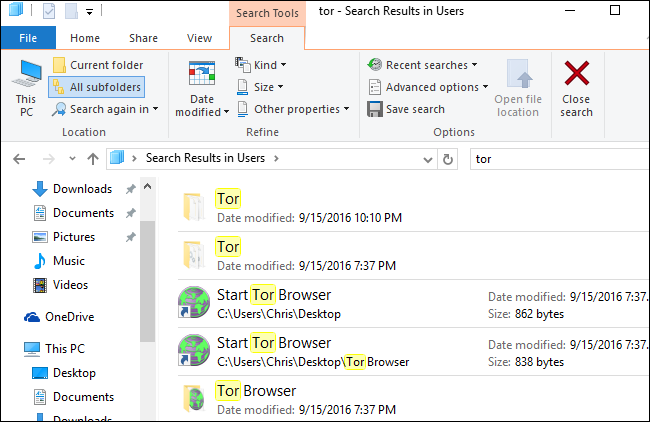Open the Recent searches dropdown
650x422 pixels.
(x=423, y=65)
